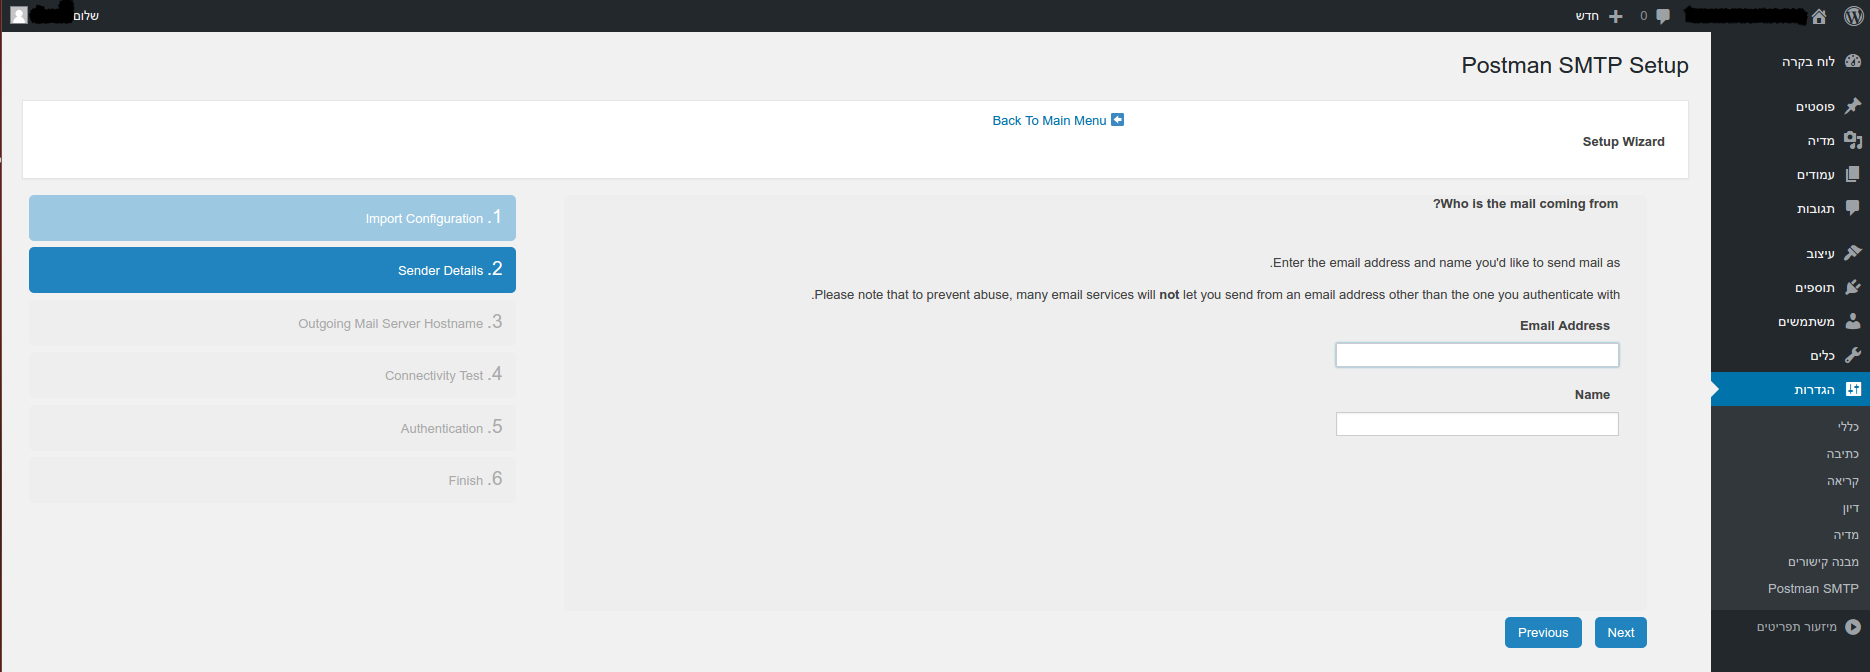Select wizard step 2 Sender Details
The image size is (1870, 672).
pos(272,270)
